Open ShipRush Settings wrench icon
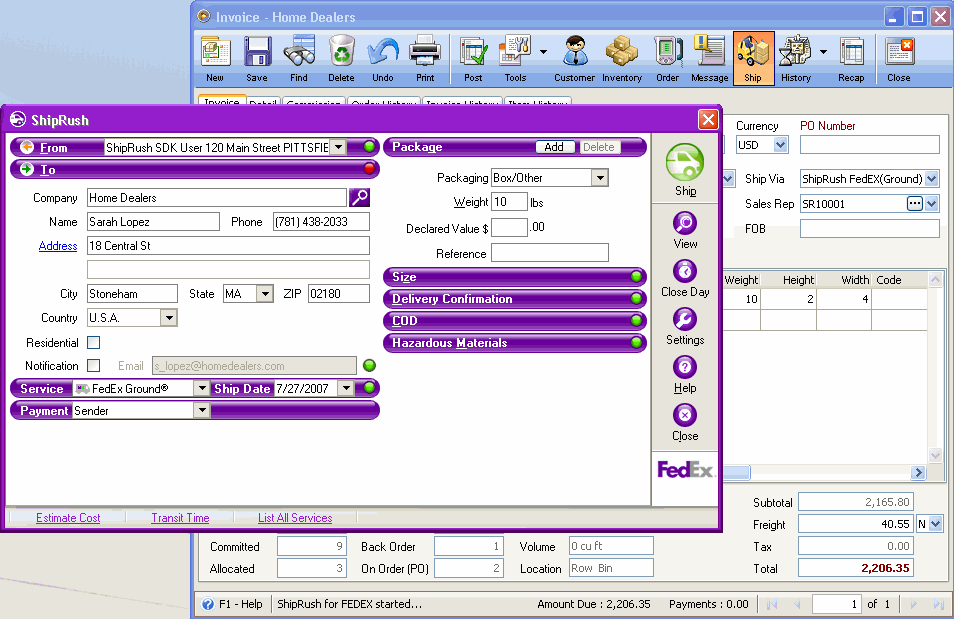Viewport: 956px width, 620px height. tap(685, 319)
